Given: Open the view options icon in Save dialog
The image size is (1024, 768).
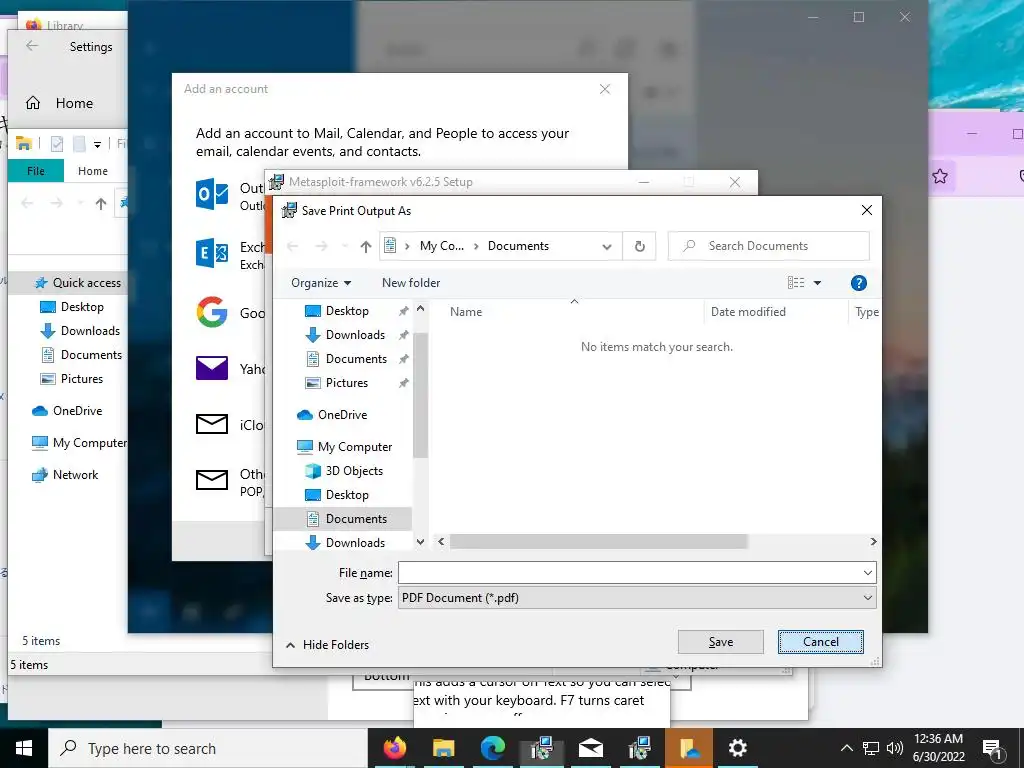Looking at the screenshot, I should coord(795,283).
